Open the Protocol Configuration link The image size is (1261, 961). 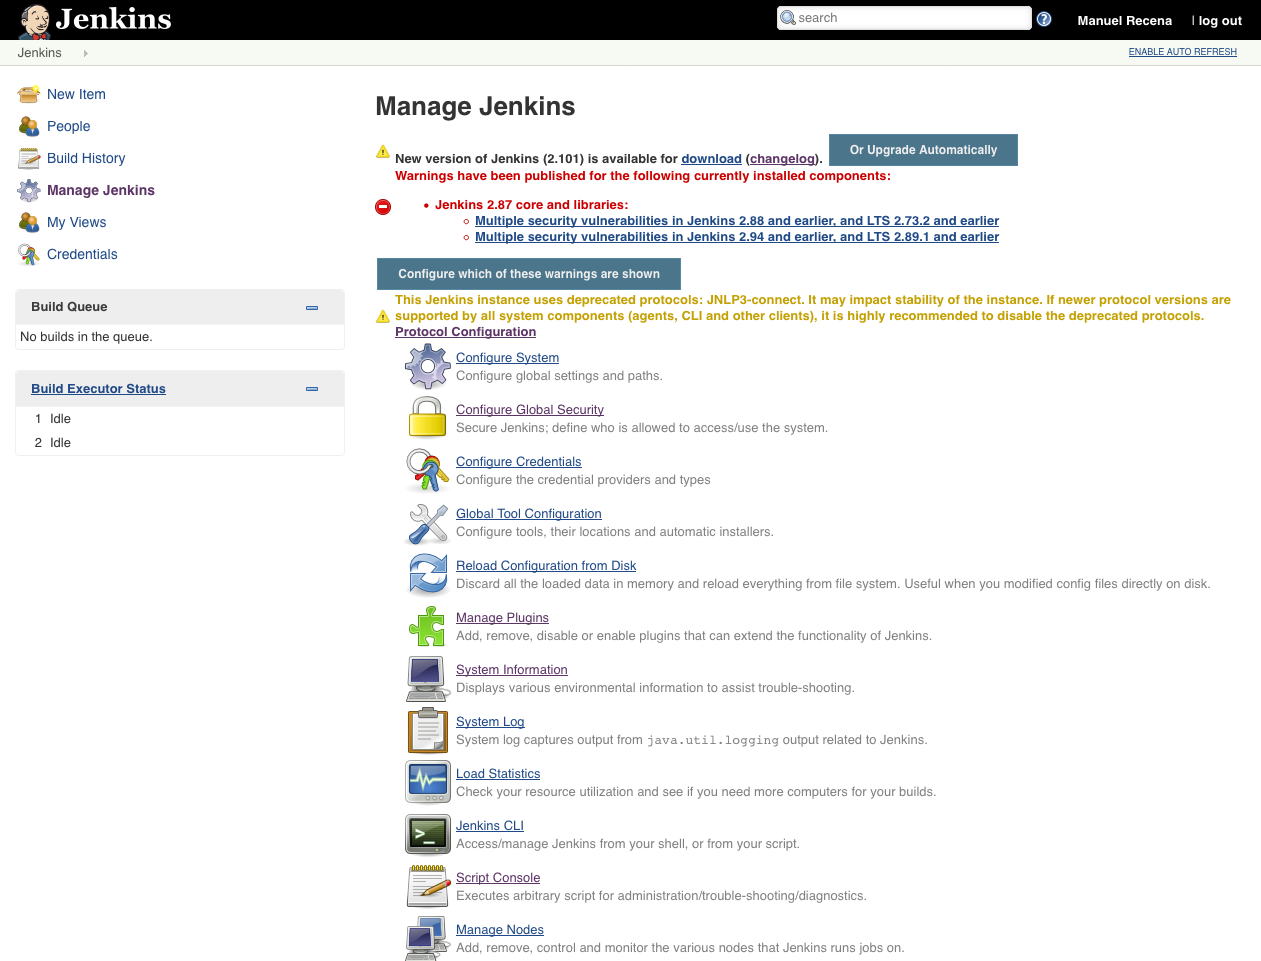(465, 332)
